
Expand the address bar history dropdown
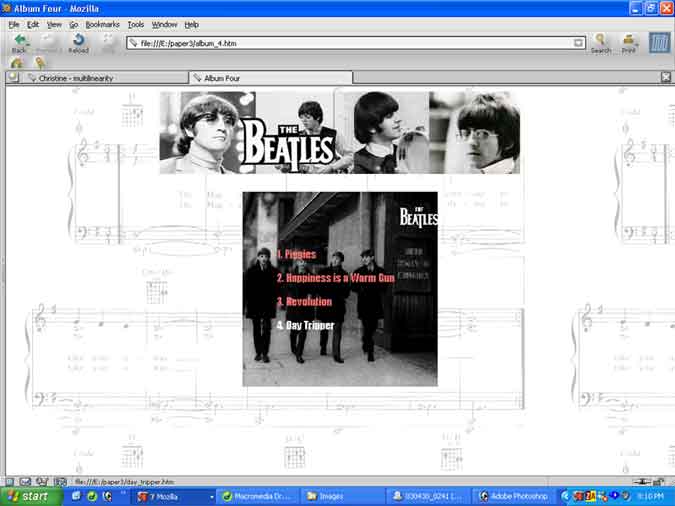pyautogui.click(x=578, y=43)
